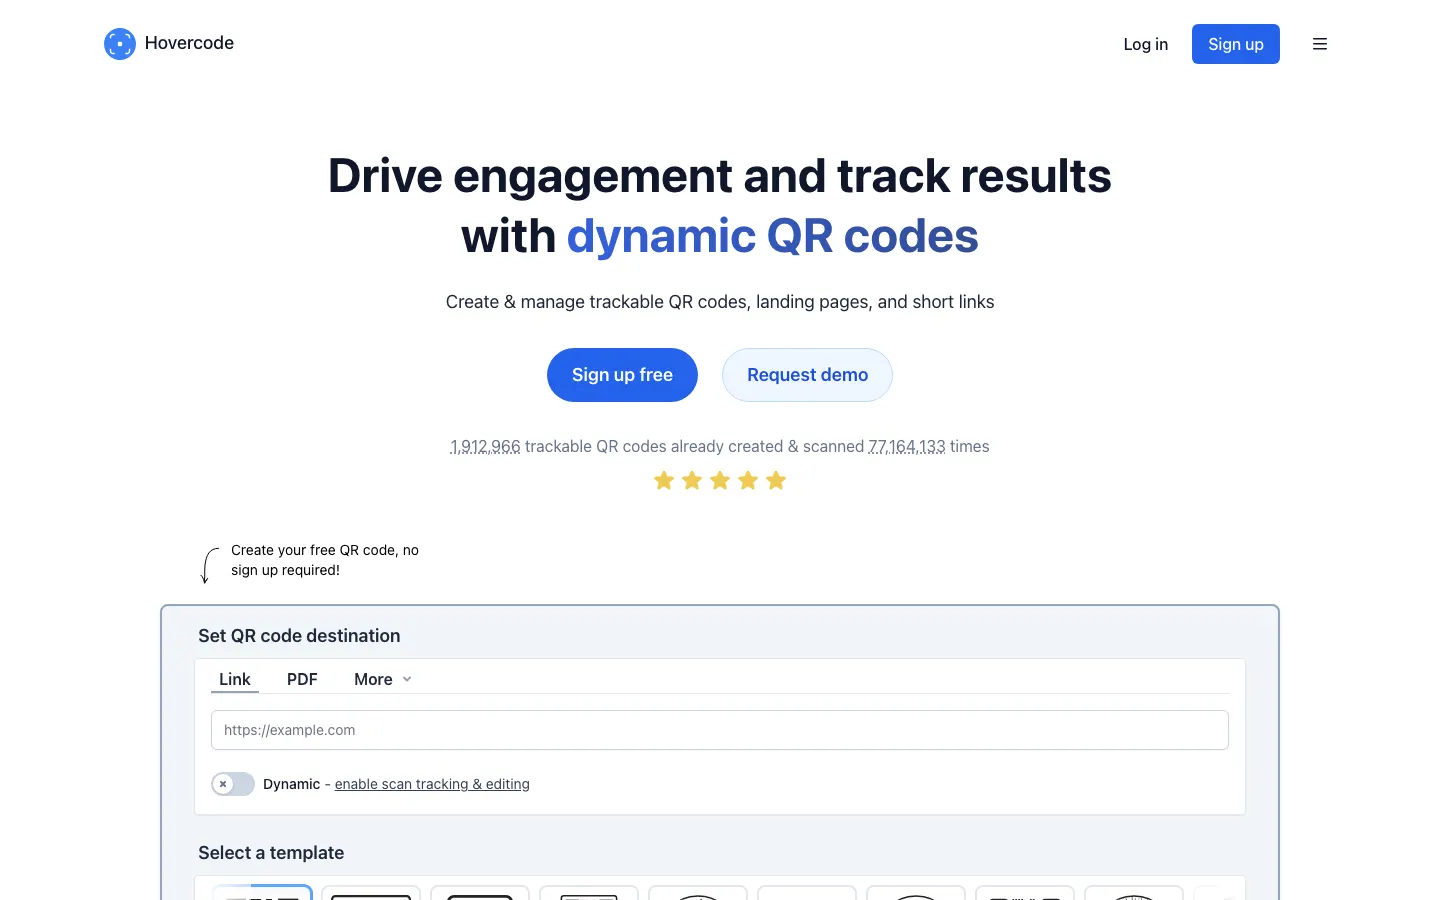Click the enable scan tracking & editing link
Image resolution: width=1440 pixels, height=900 pixels.
tap(432, 784)
